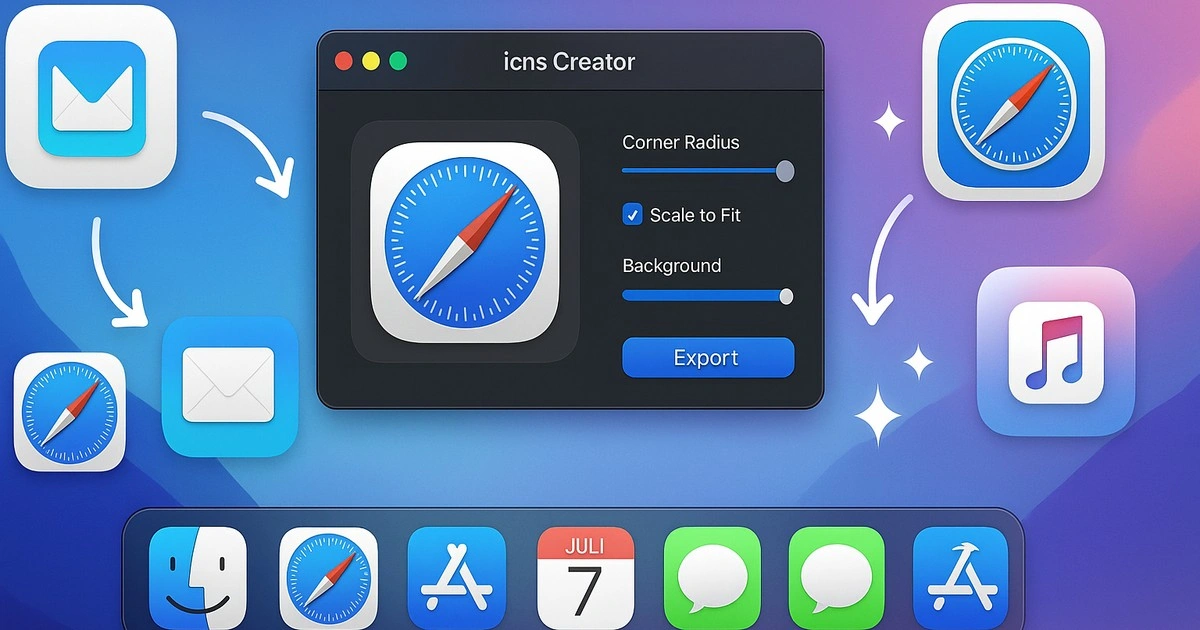Click the Safari icon preview in icns Creator
The width and height of the screenshot is (1200, 630).
coord(465,242)
